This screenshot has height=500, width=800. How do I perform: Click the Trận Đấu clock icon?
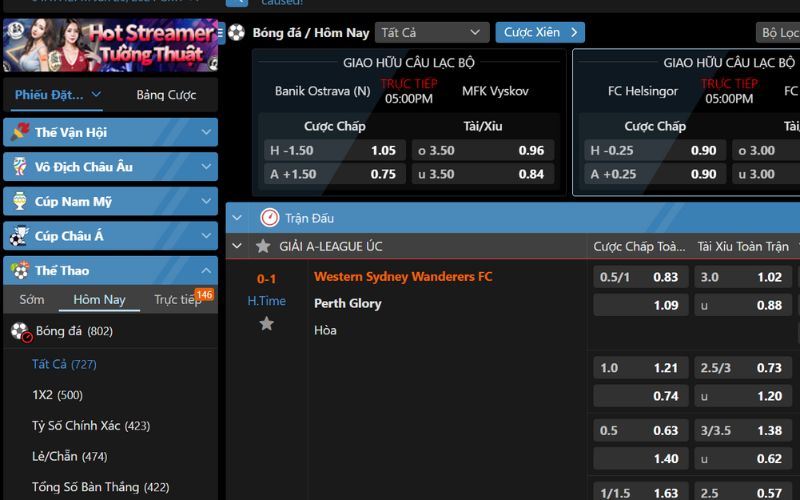(269, 218)
